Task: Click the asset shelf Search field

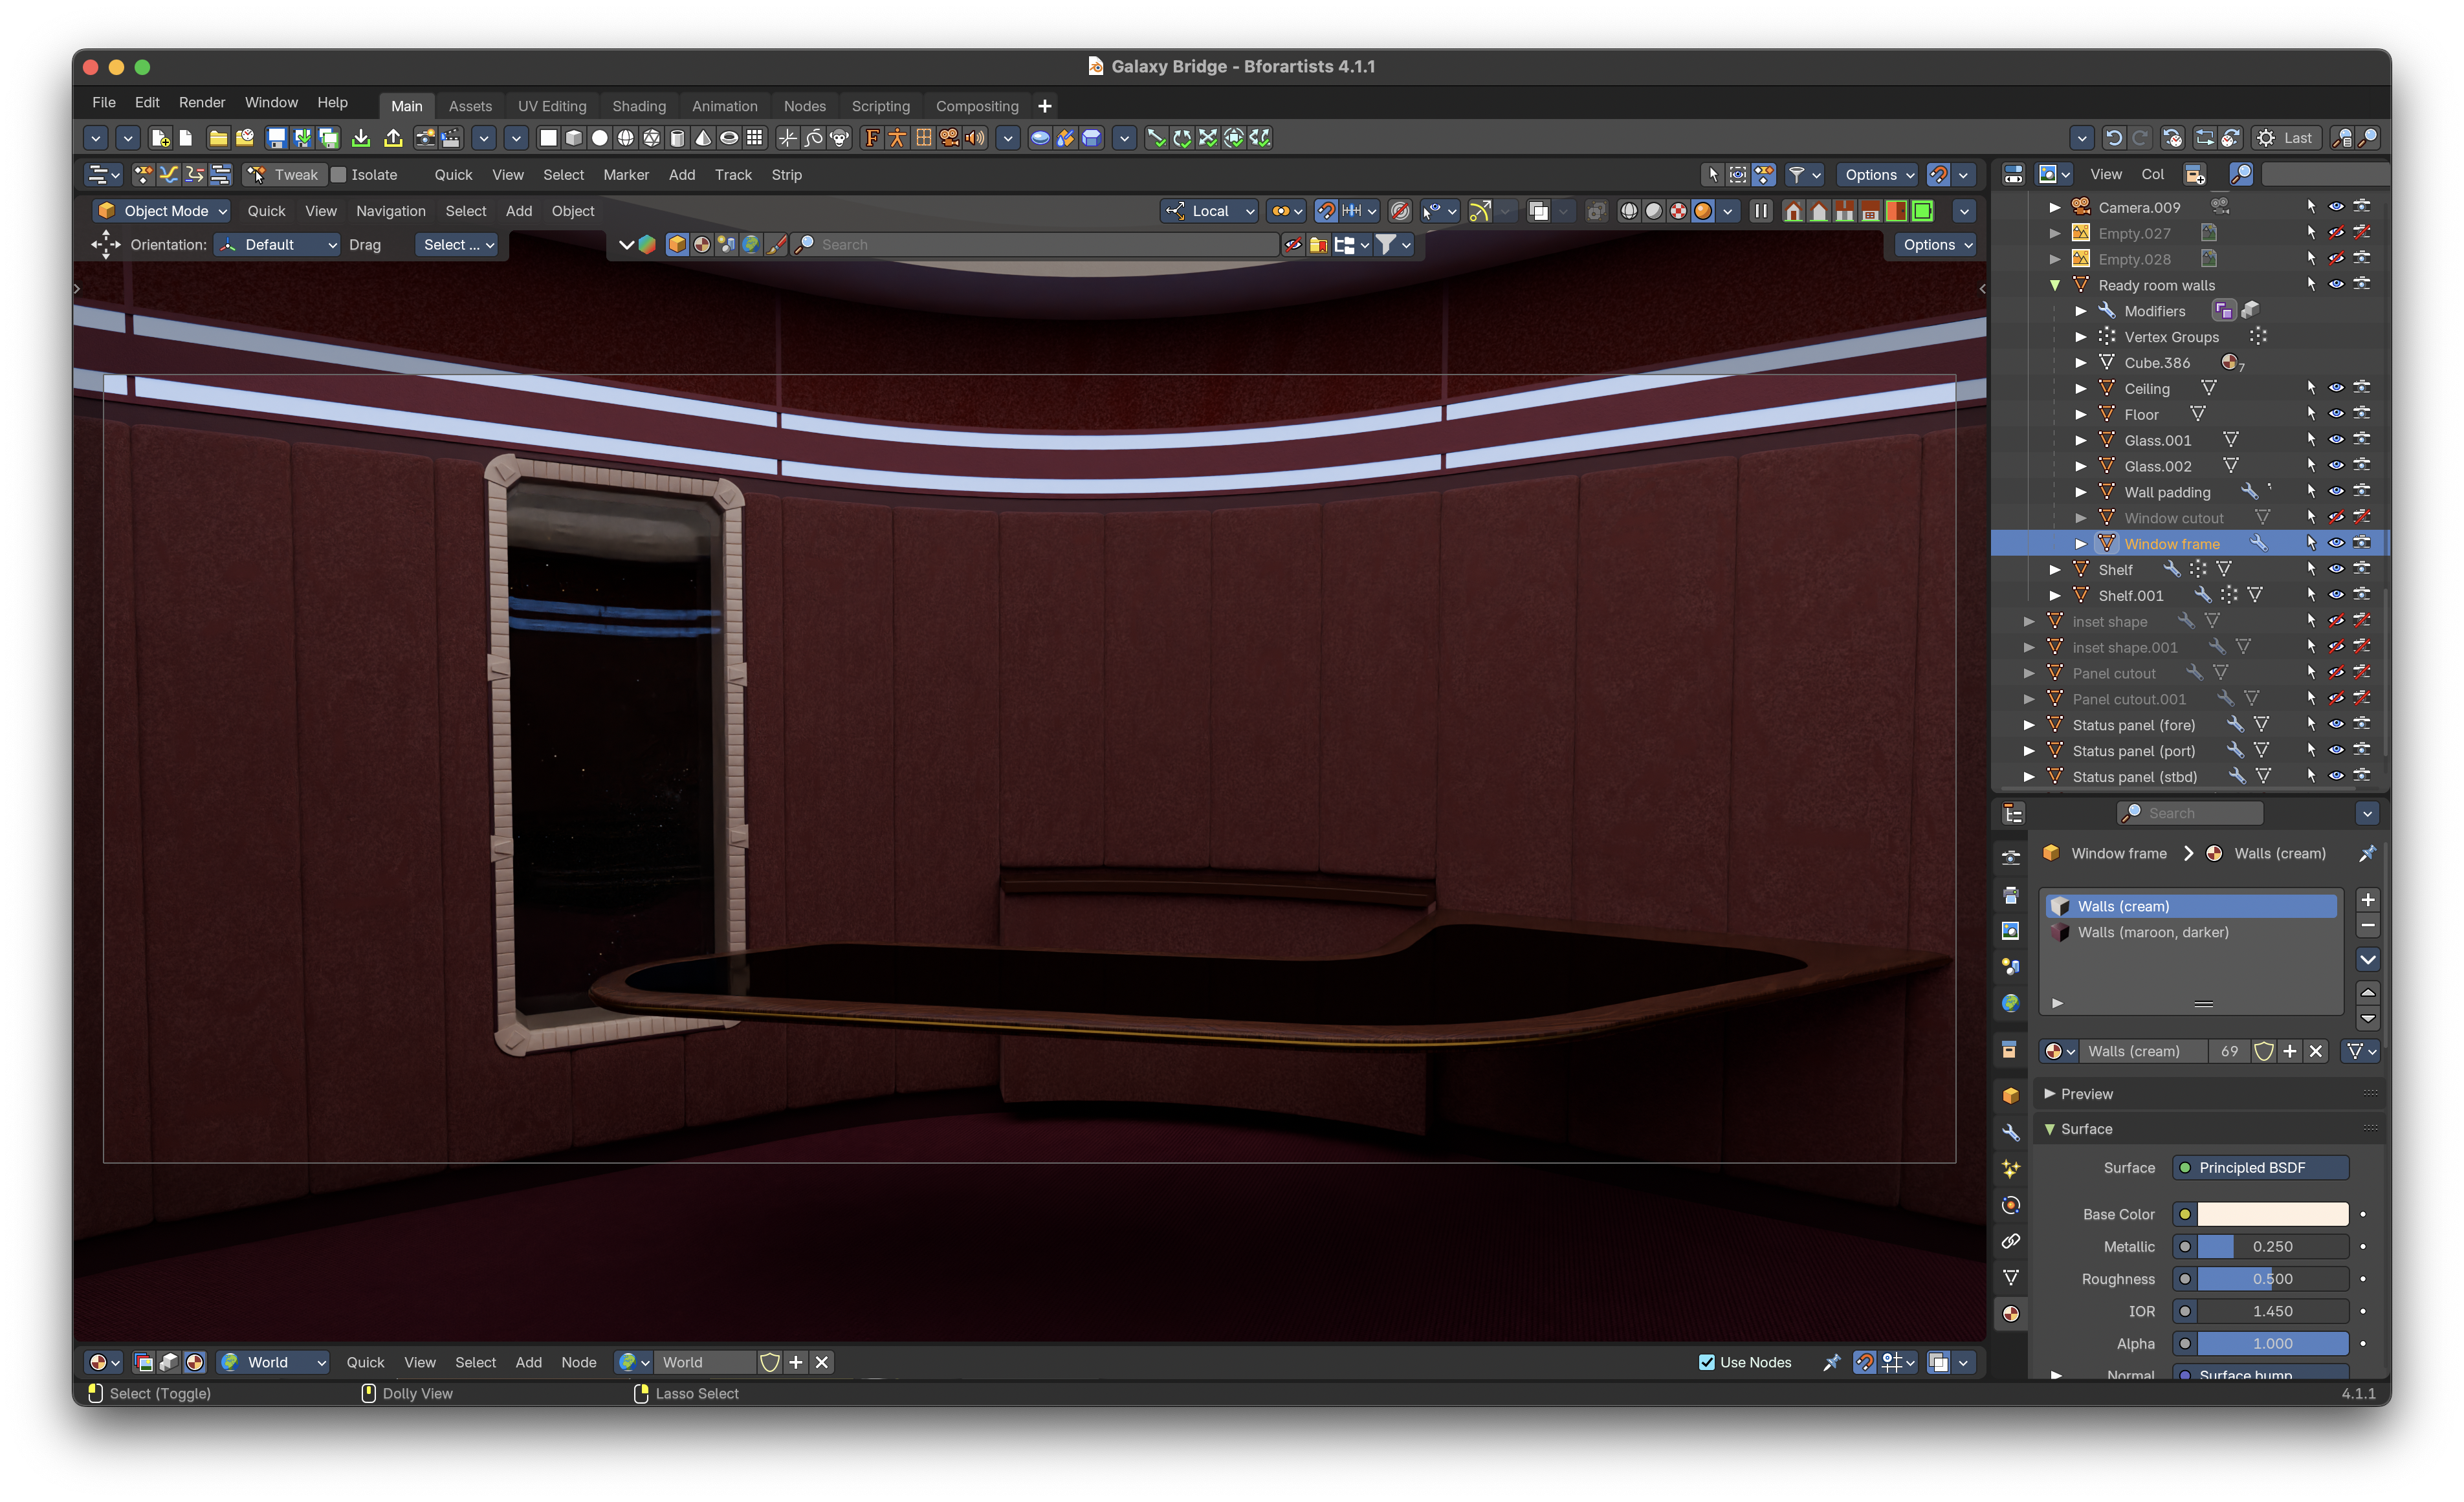Action: (x=1035, y=245)
